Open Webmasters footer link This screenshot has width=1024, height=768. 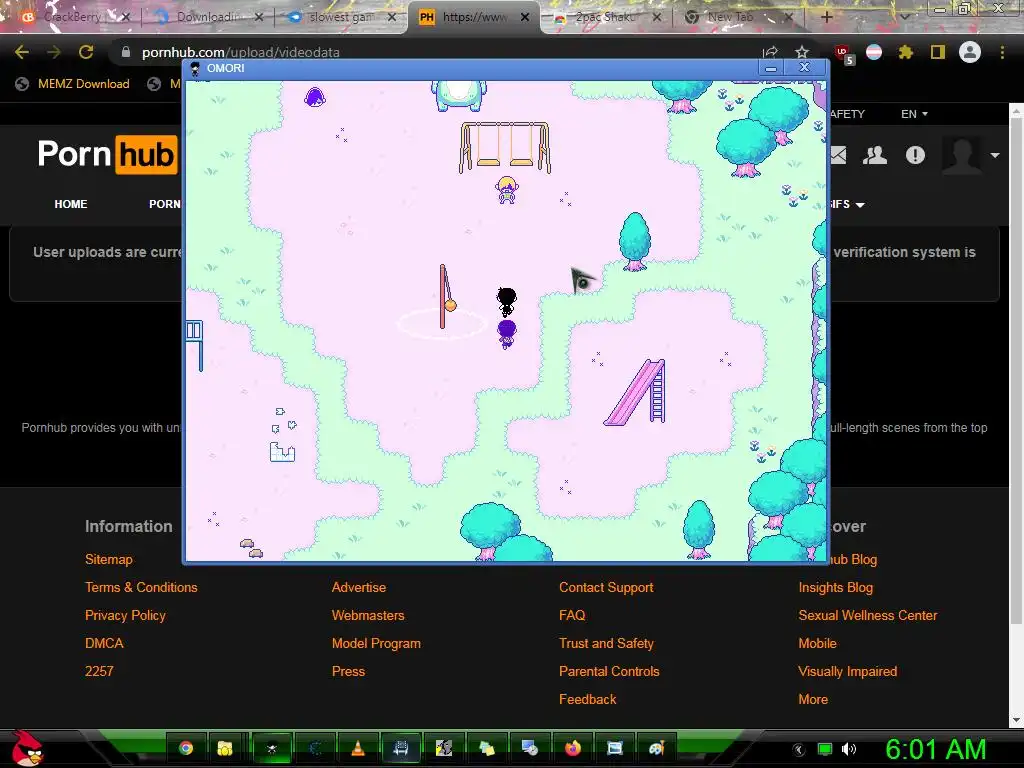click(x=368, y=615)
